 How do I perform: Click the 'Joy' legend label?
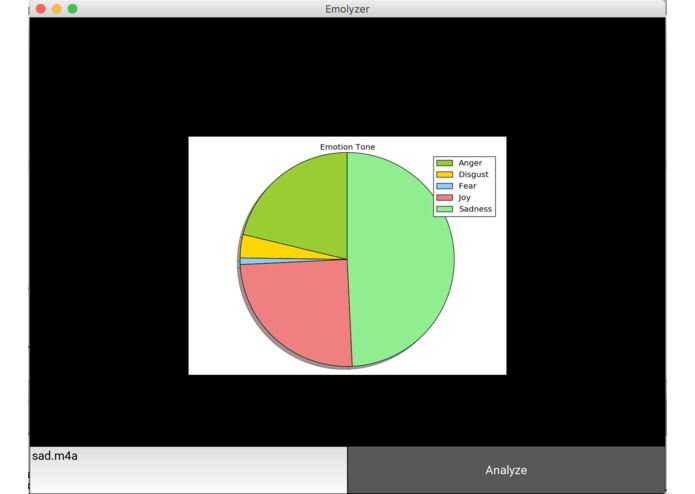(x=464, y=198)
